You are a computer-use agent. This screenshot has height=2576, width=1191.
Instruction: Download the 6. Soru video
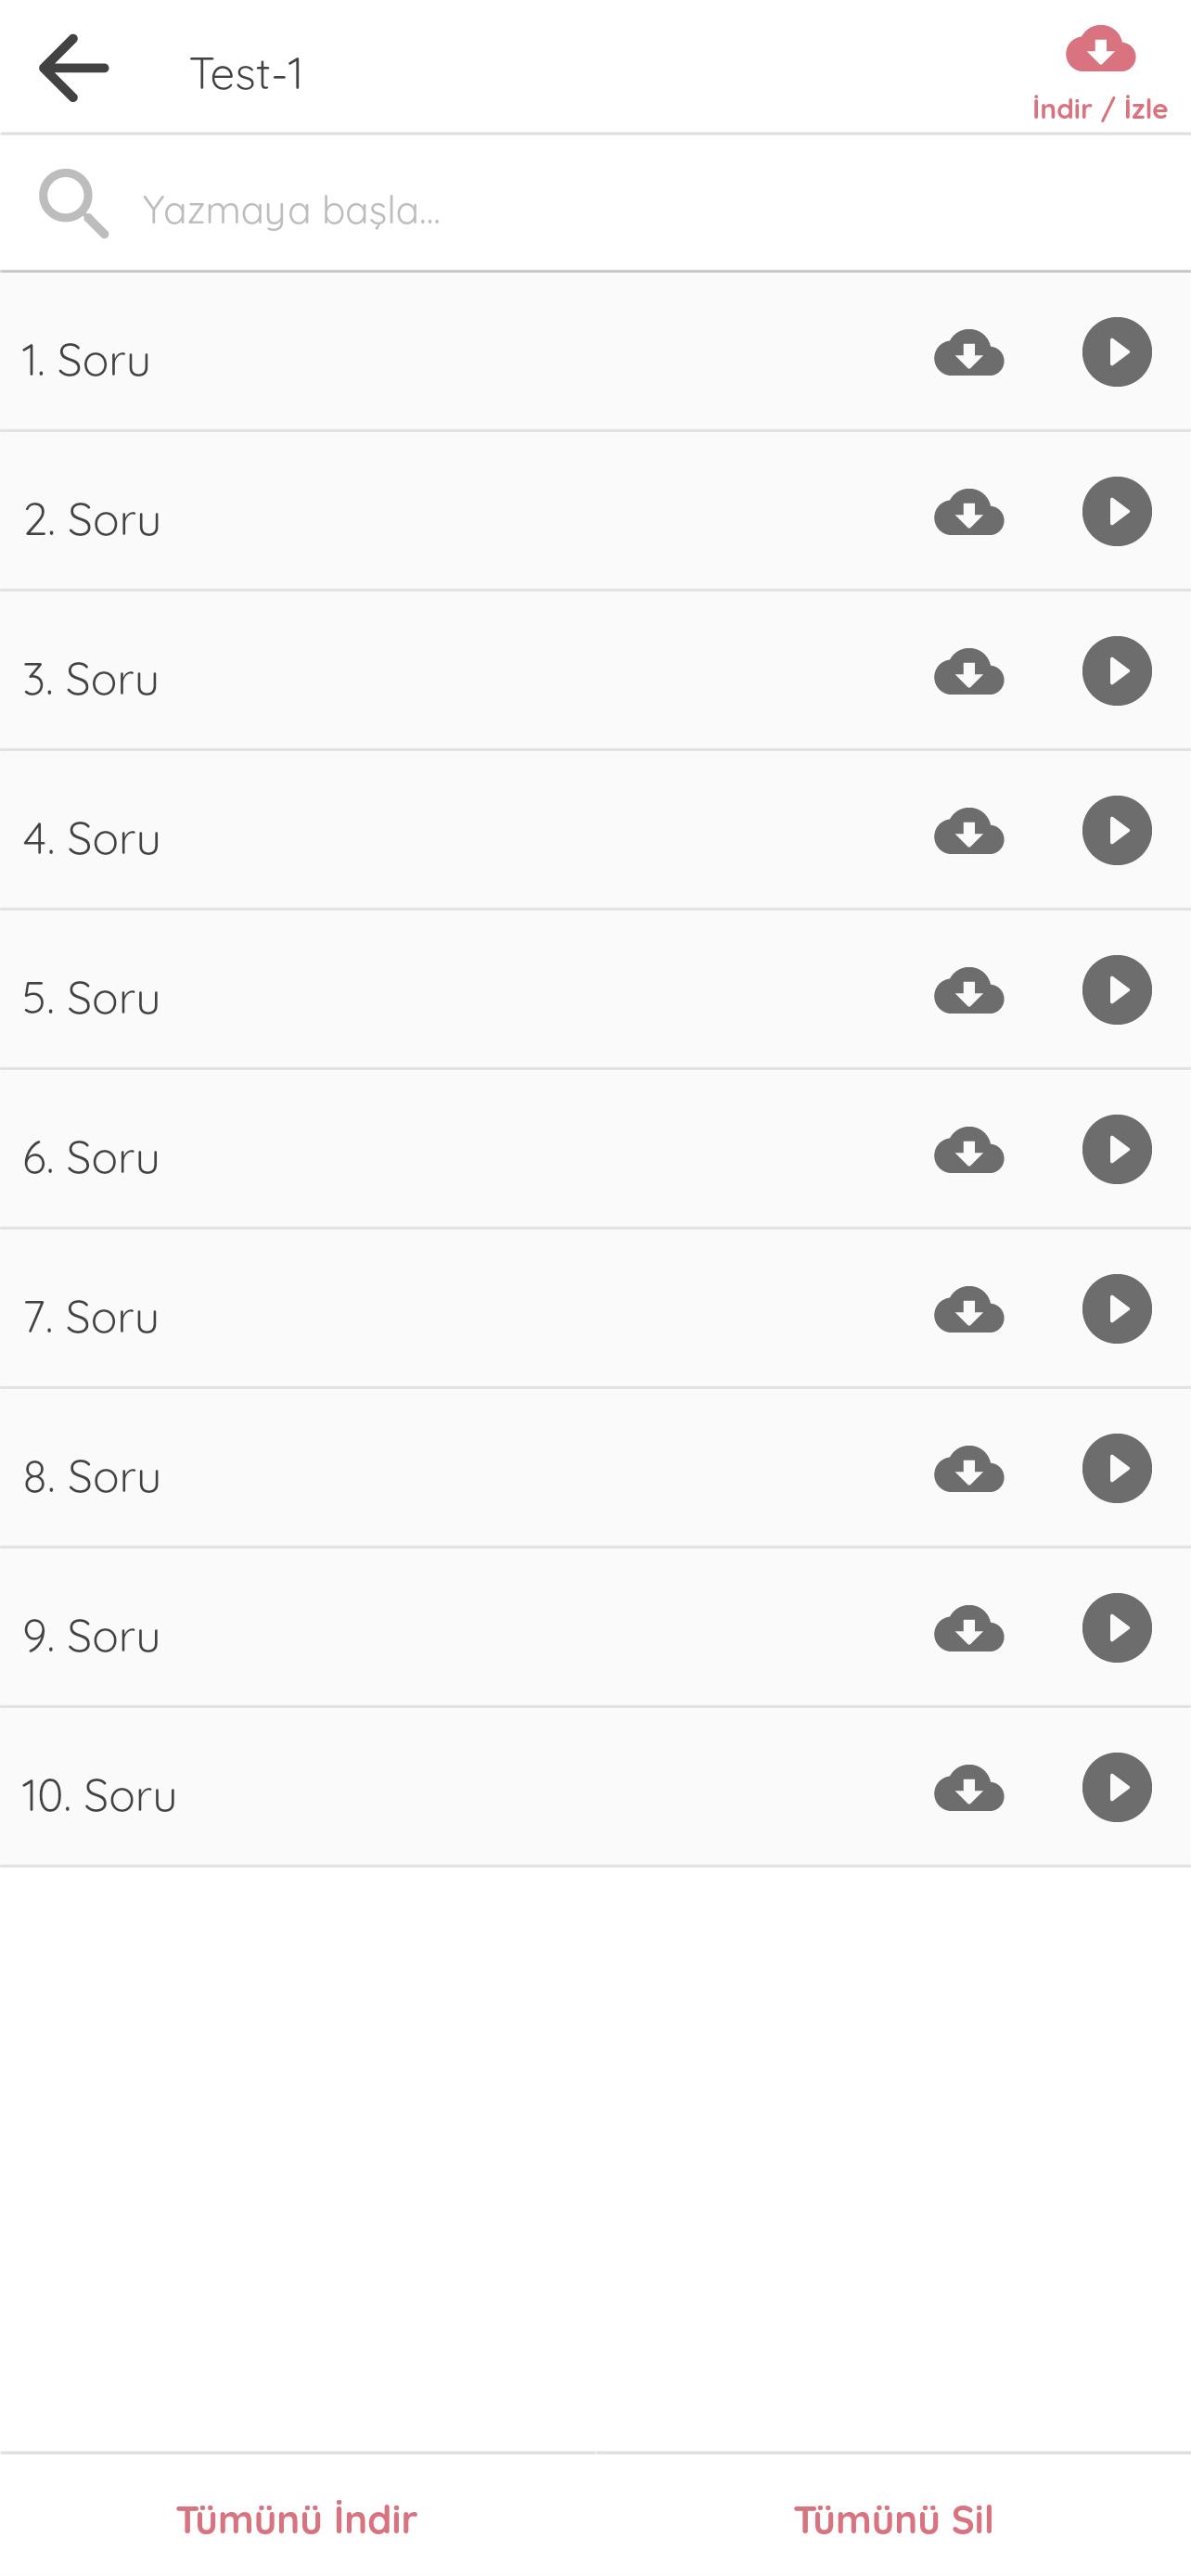969,1150
